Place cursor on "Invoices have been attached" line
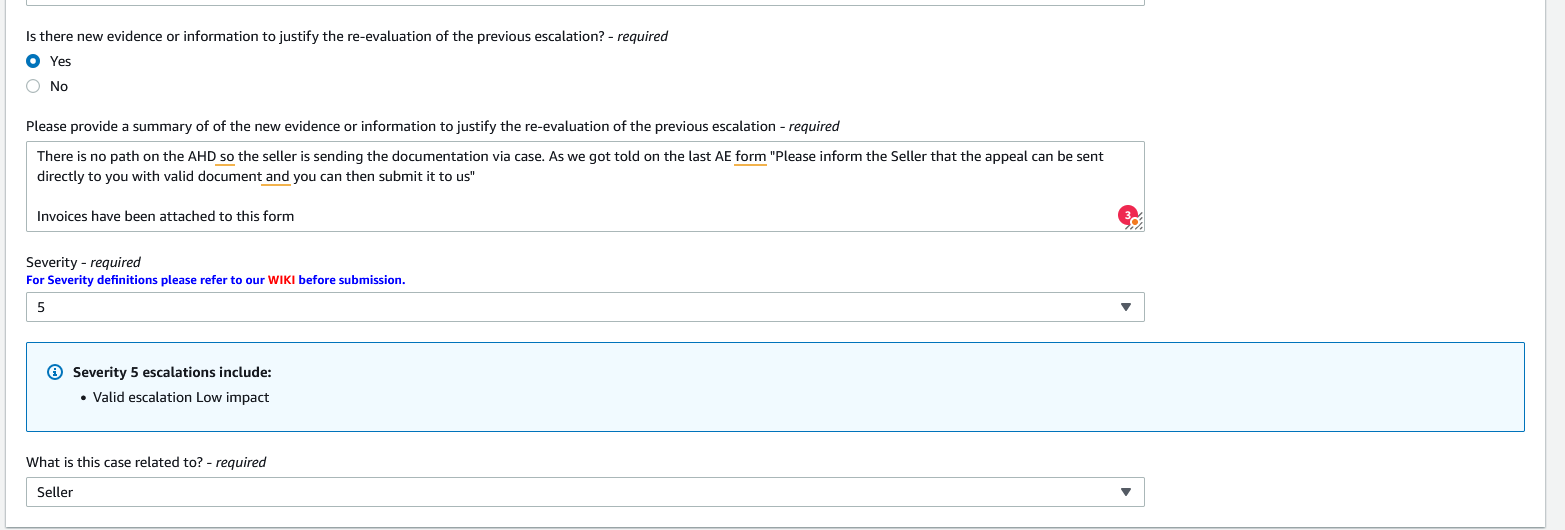This screenshot has width=1565, height=530. [165, 216]
